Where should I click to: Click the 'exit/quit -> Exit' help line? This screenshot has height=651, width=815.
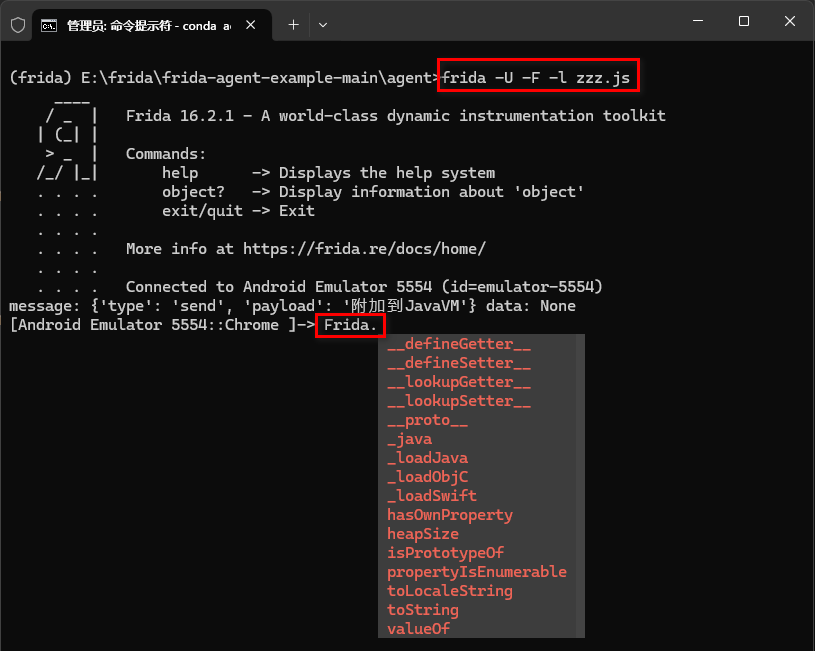click(x=238, y=211)
